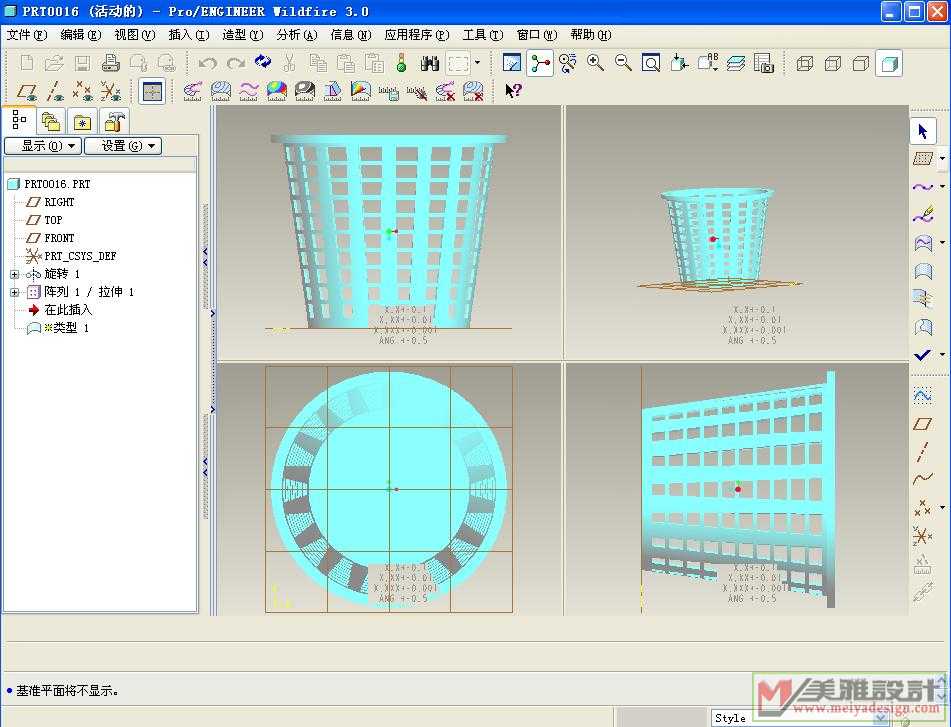
Task: Open the 编辑(E) menu
Action: pos(81,35)
